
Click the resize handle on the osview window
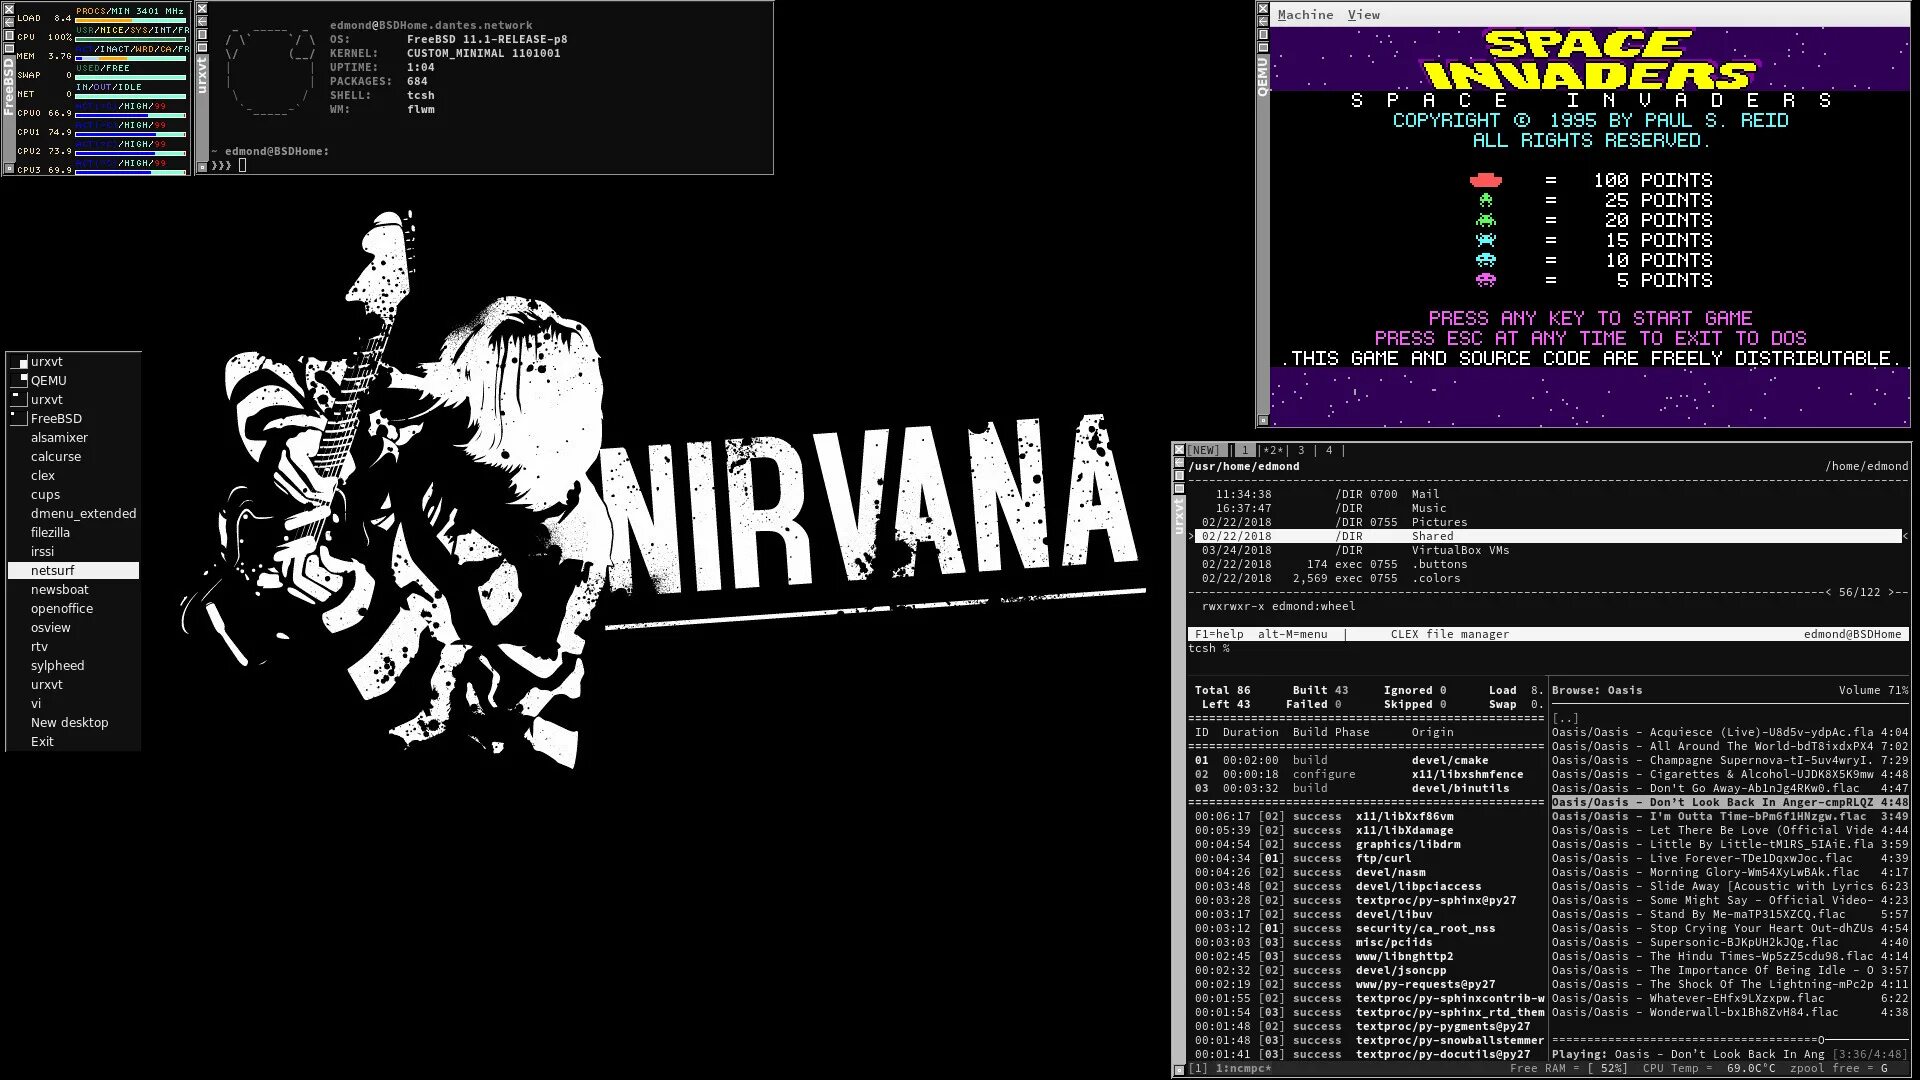coord(9,168)
